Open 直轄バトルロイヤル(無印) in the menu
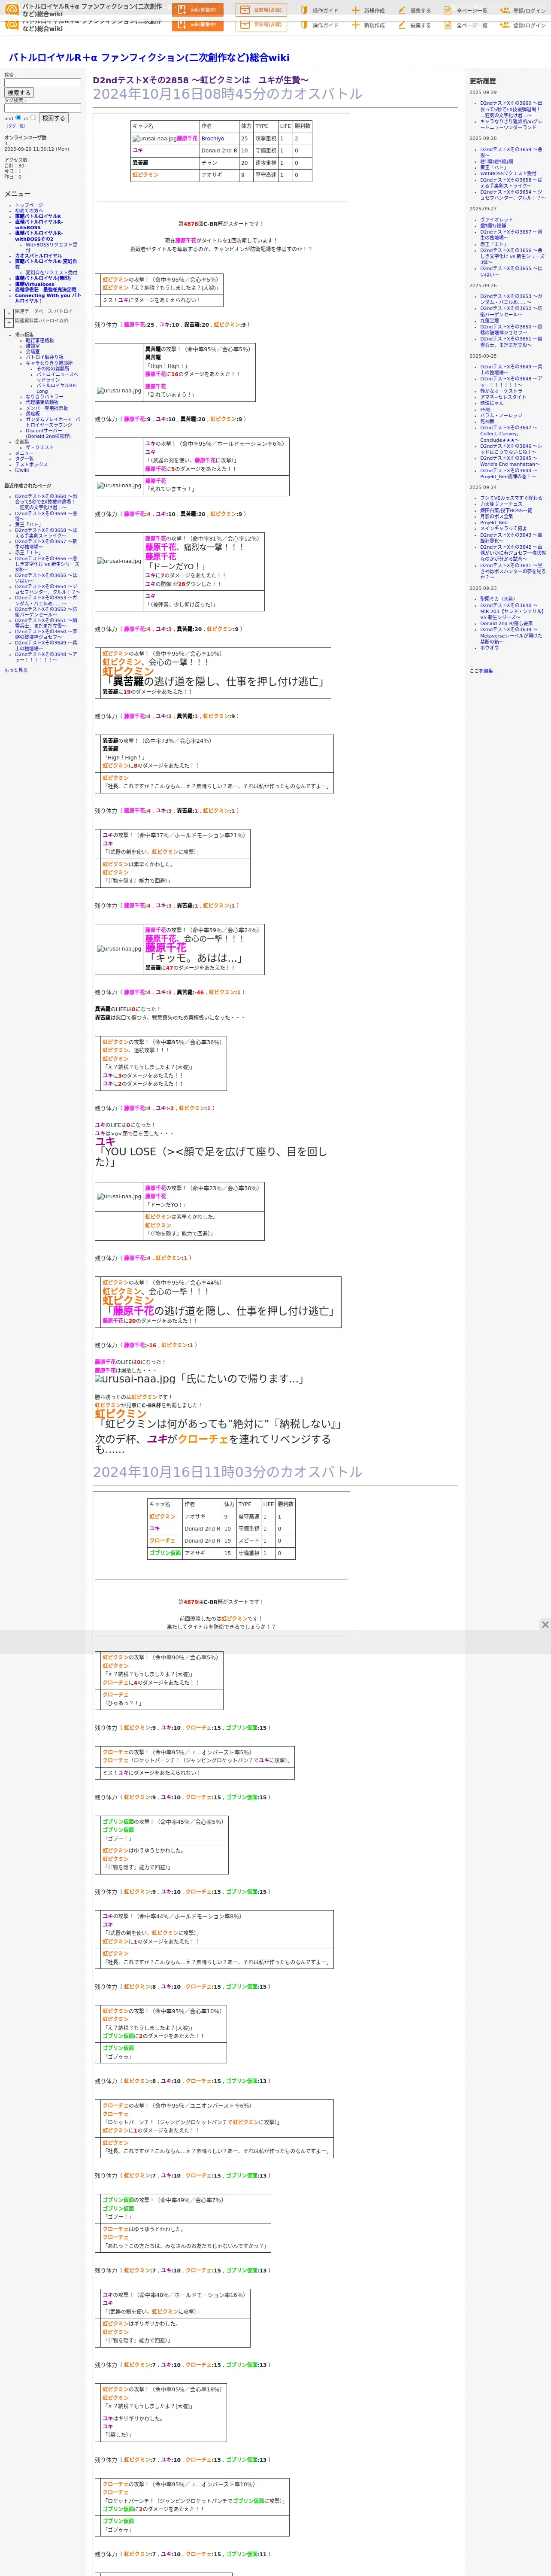The height and width of the screenshot is (2576, 551). pyautogui.click(x=43, y=278)
